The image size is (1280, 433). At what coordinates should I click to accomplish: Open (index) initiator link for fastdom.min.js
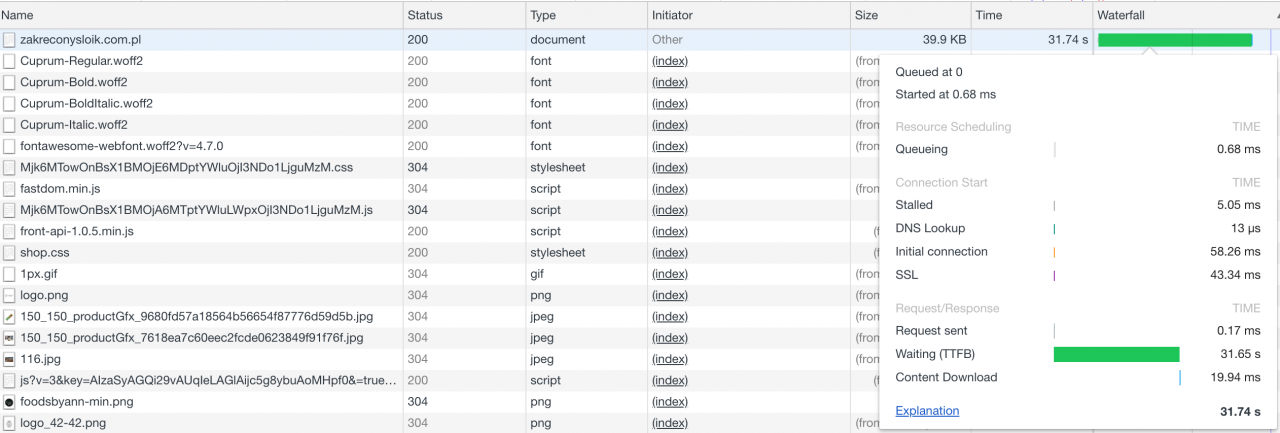point(670,189)
